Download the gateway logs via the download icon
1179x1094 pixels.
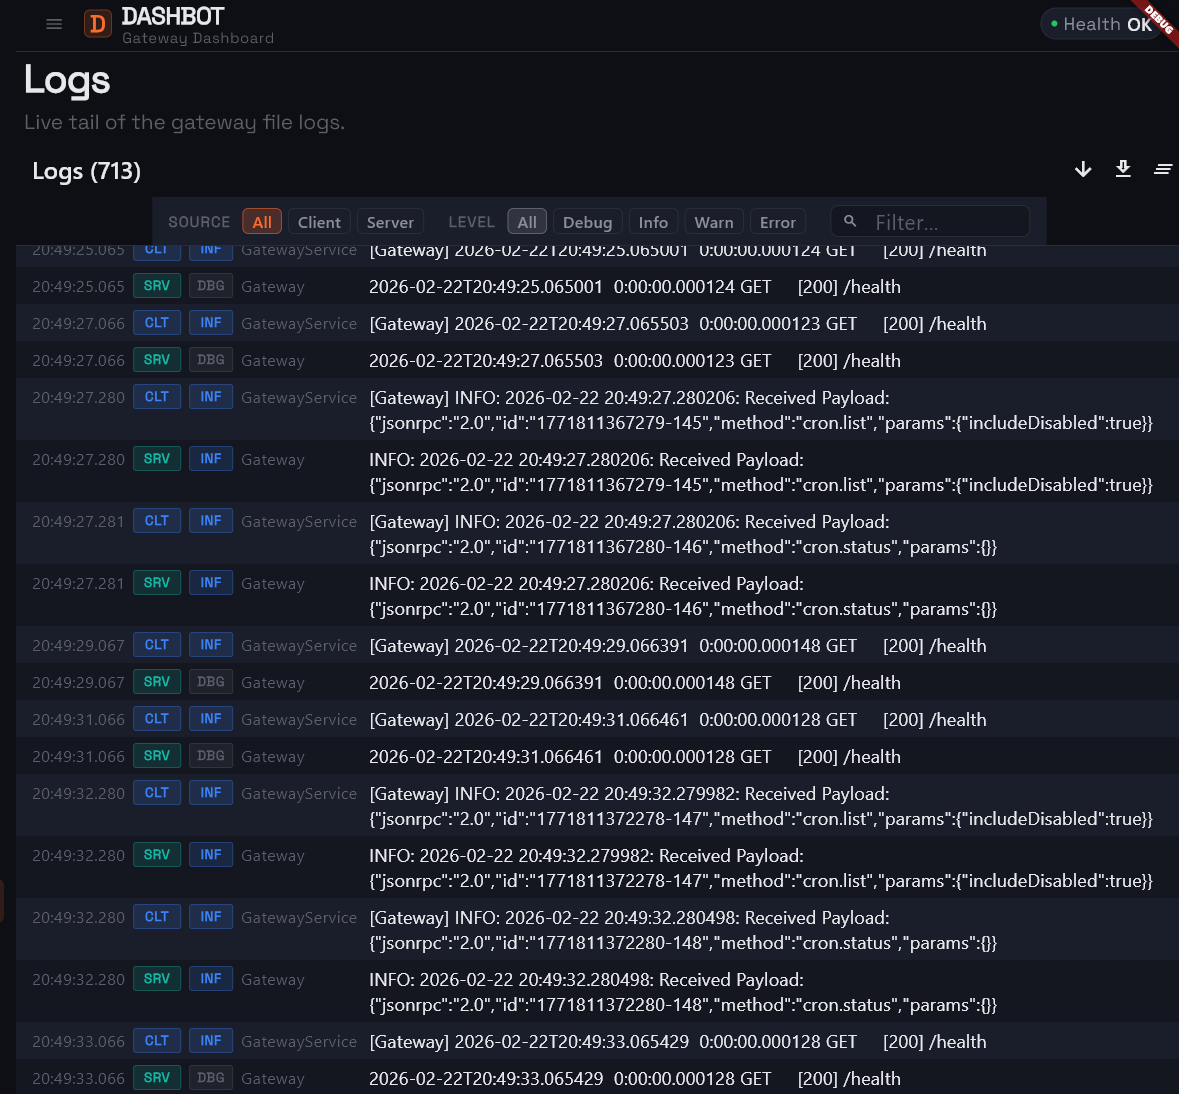coord(1123,170)
